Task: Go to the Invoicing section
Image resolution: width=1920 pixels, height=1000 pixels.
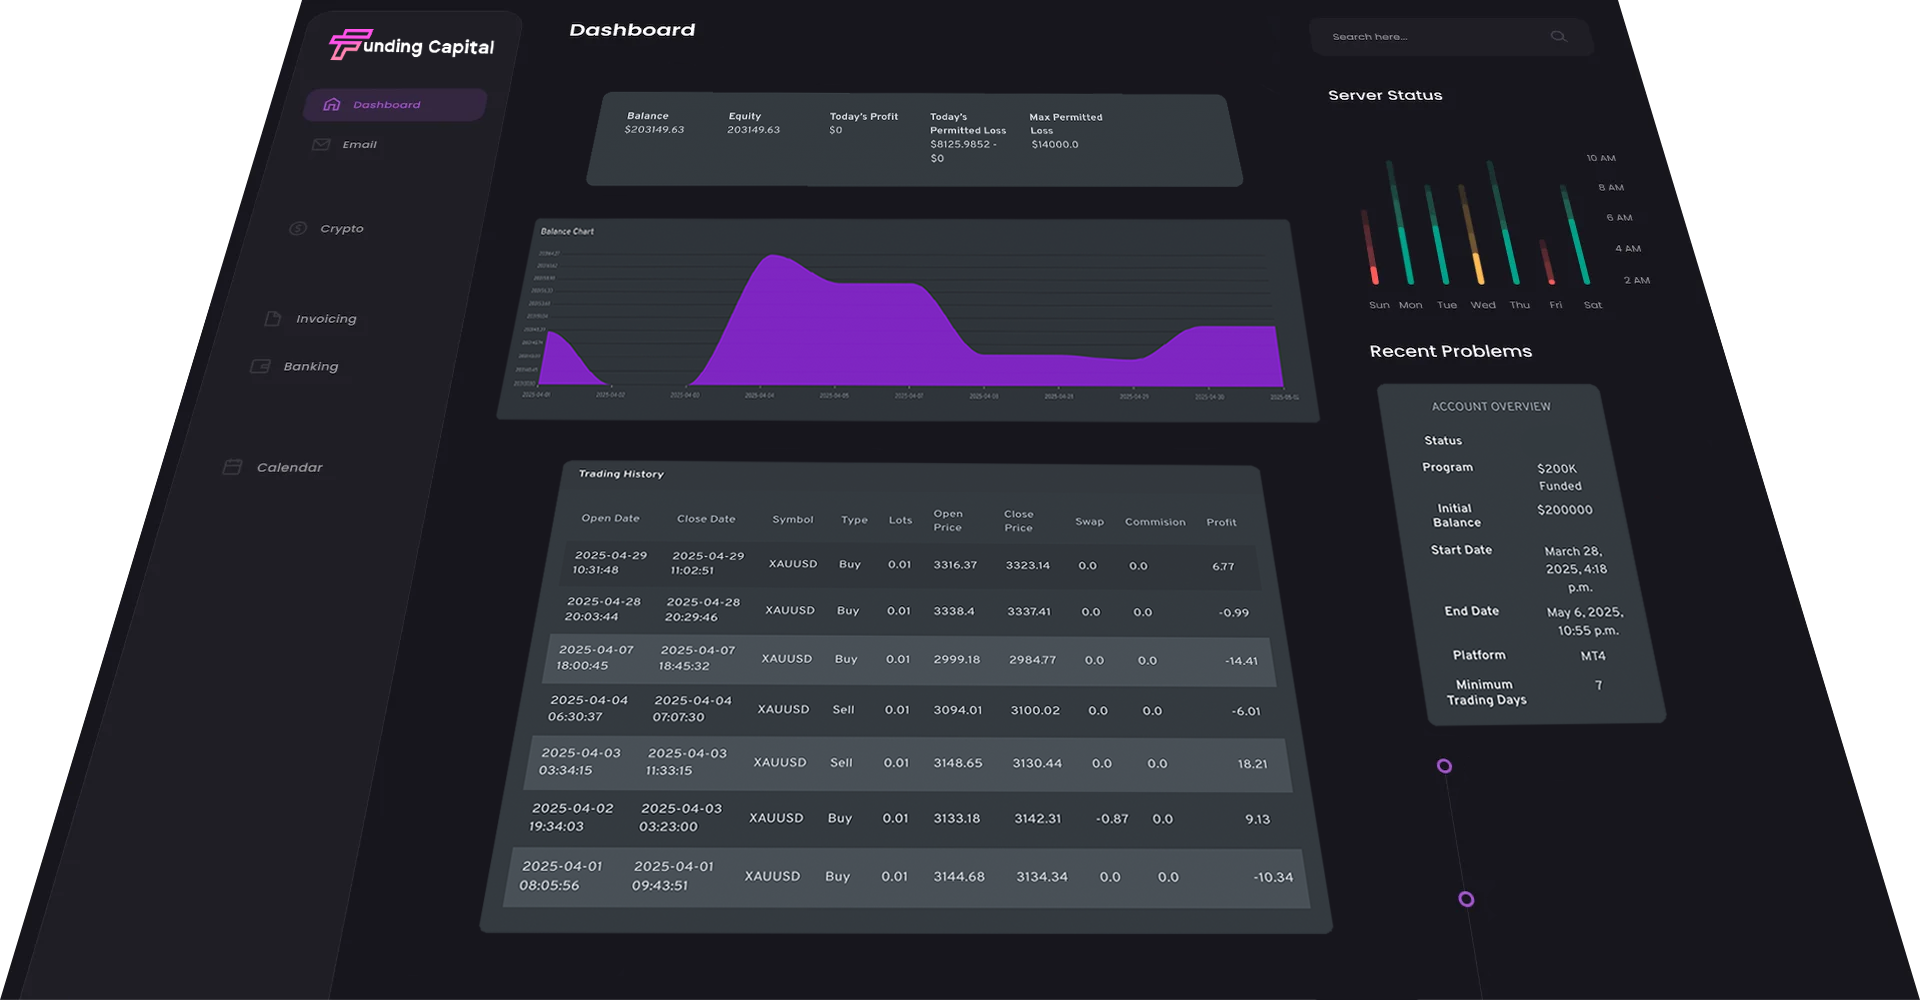Action: pos(326,319)
